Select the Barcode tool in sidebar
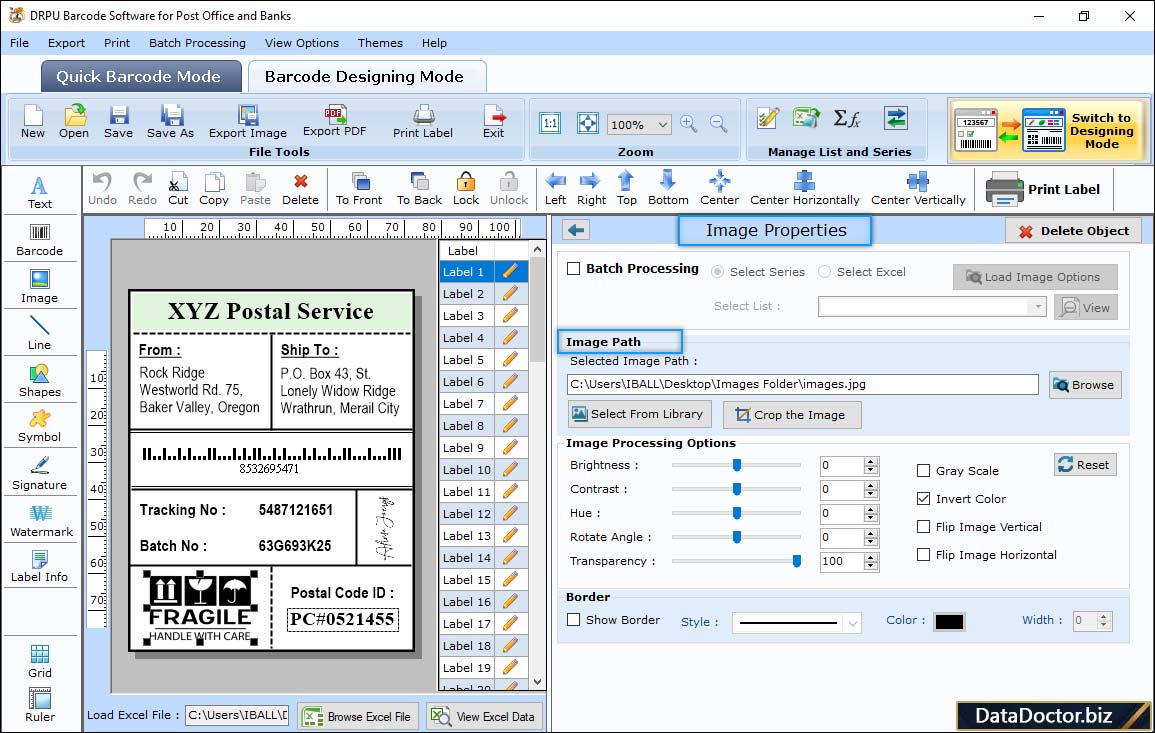The height and width of the screenshot is (733, 1155). click(40, 239)
